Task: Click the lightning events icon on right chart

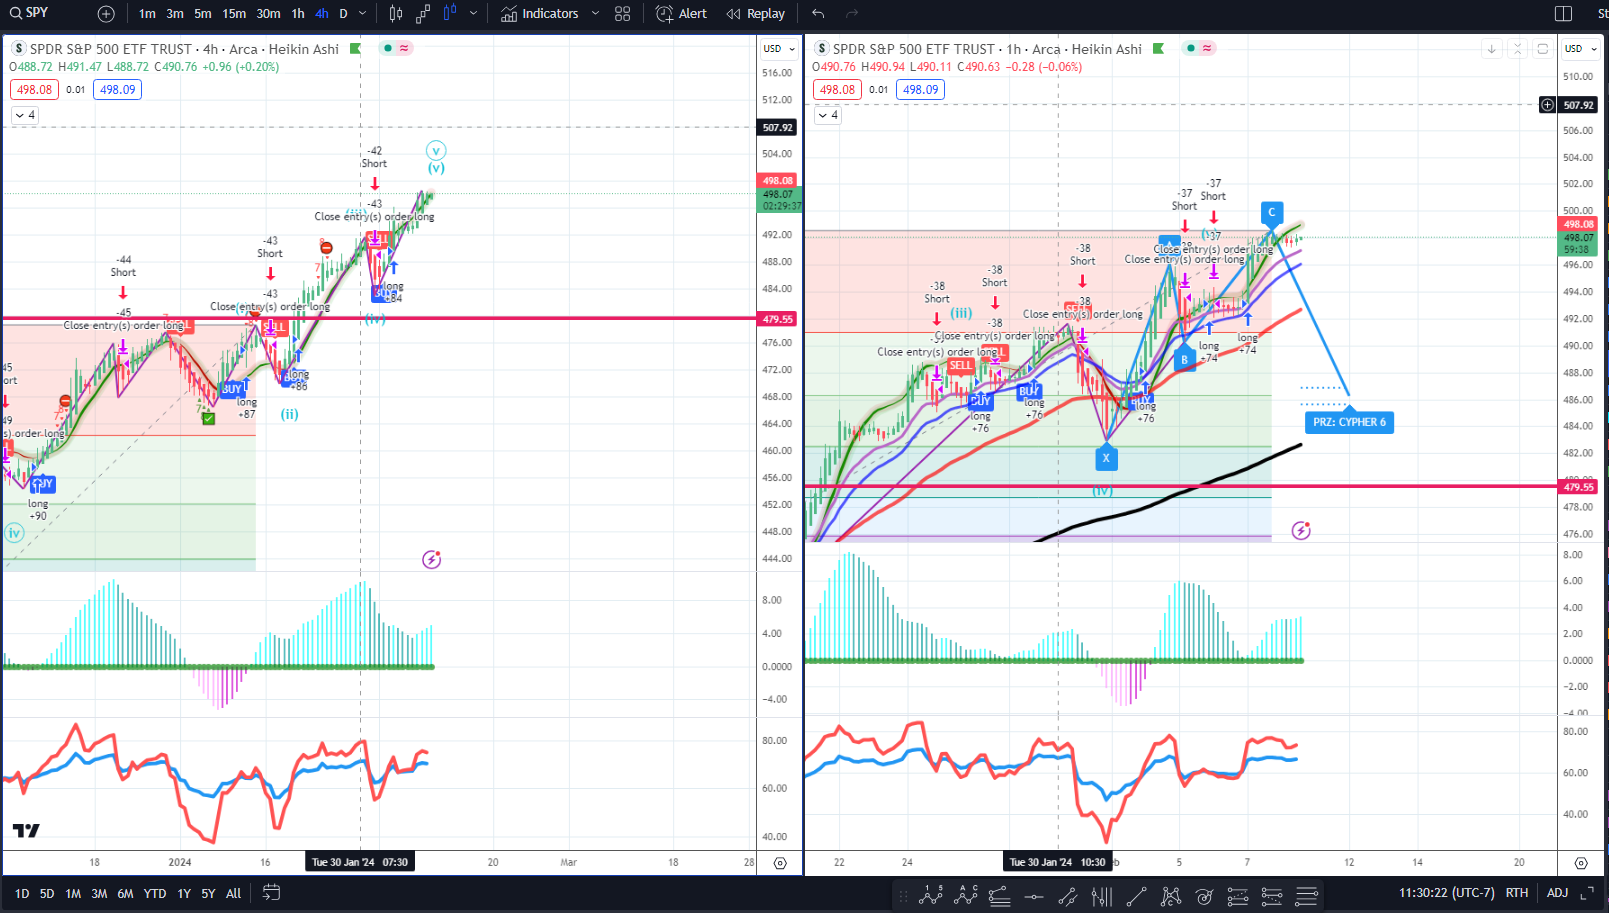Action: click(x=1301, y=530)
